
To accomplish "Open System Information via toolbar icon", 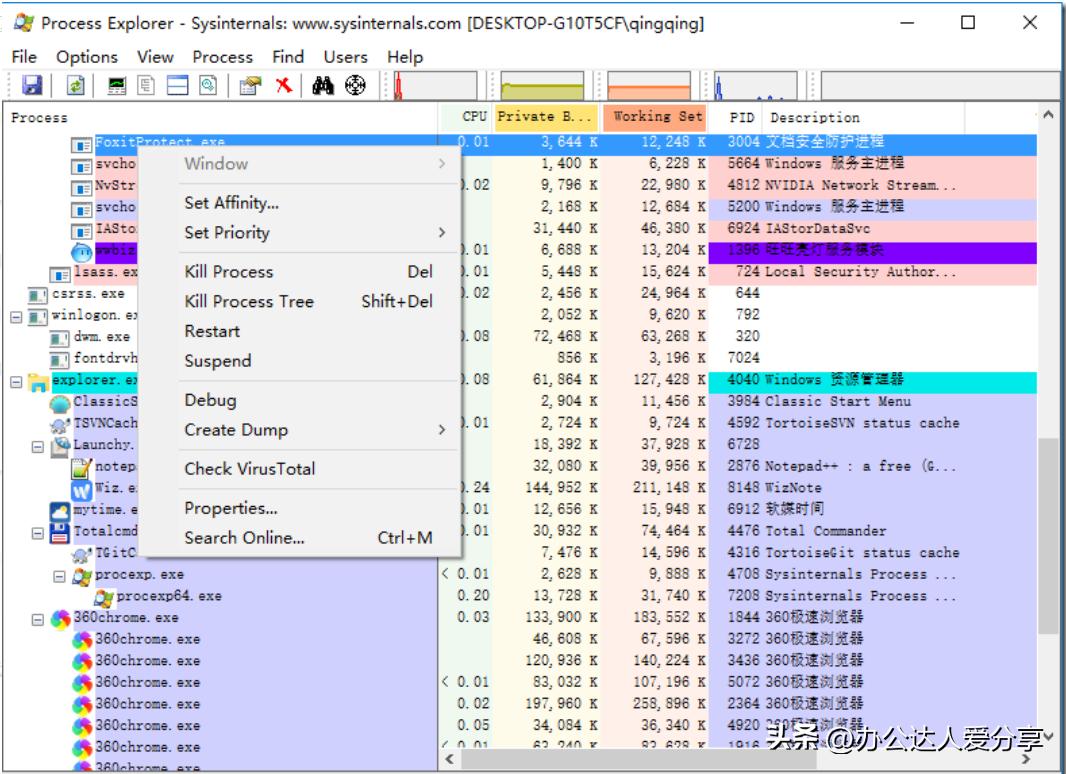I will coord(116,84).
